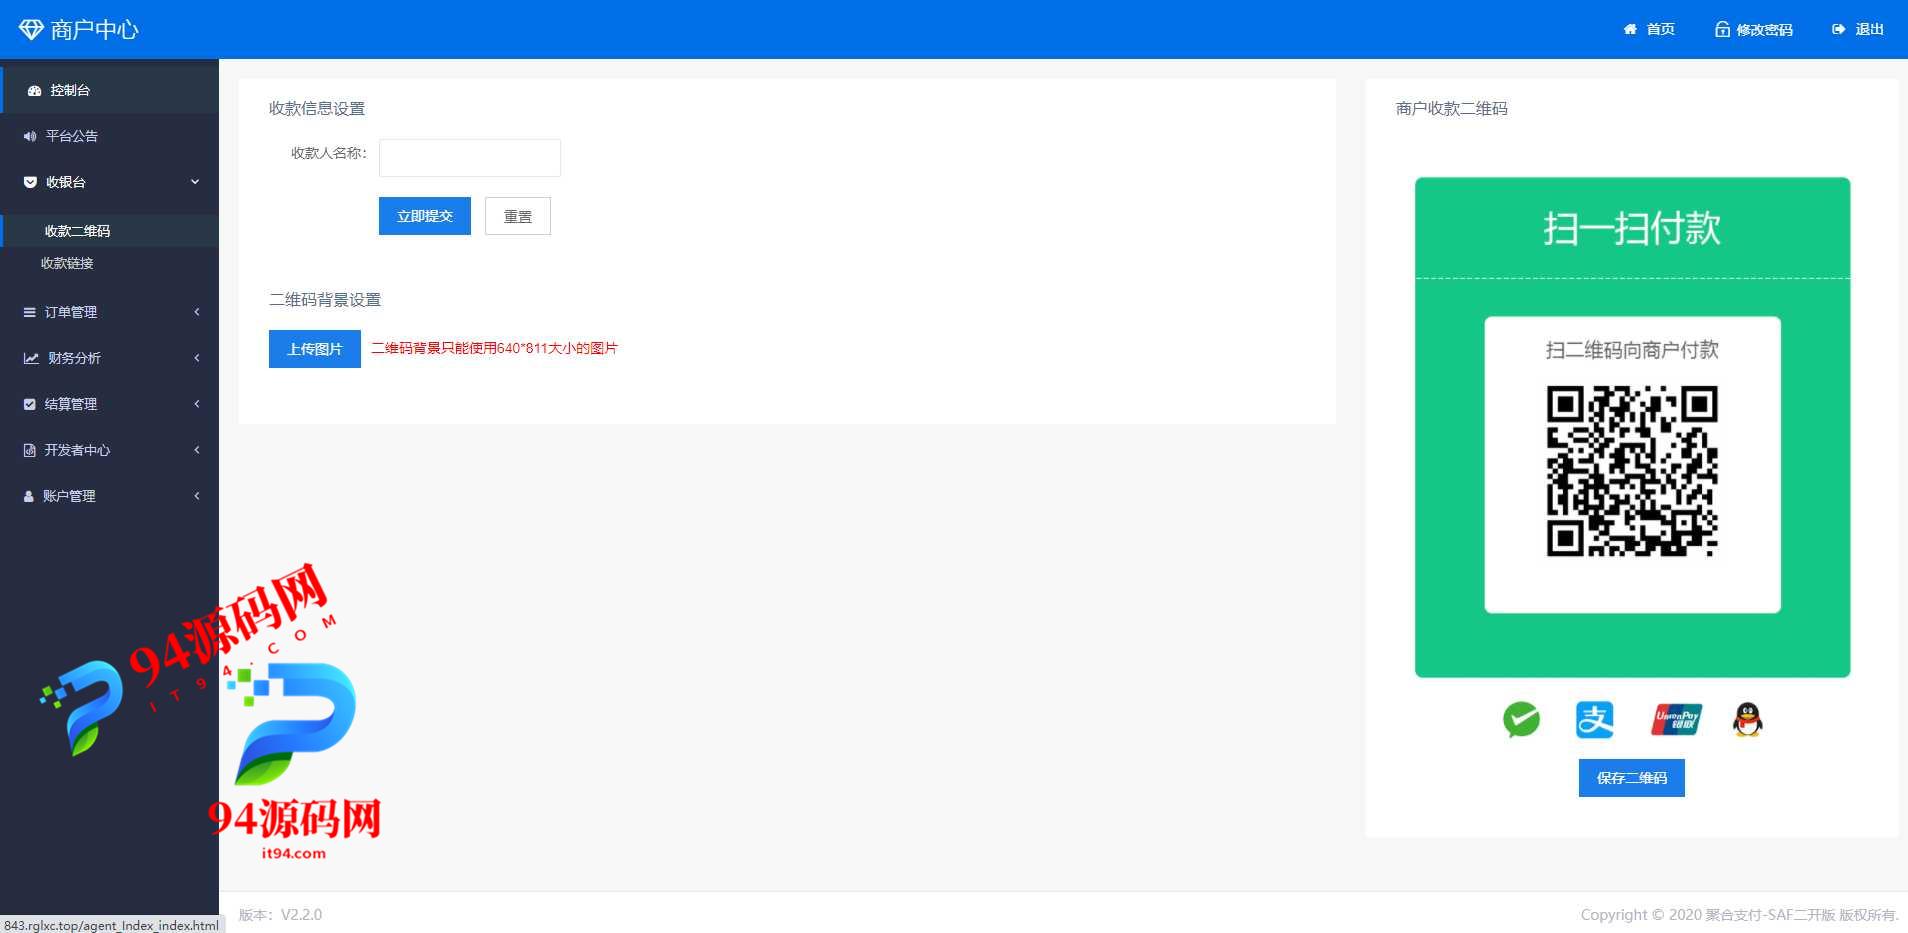The width and height of the screenshot is (1908, 933).
Task: Click the Alipay icon
Action: pos(1595,719)
